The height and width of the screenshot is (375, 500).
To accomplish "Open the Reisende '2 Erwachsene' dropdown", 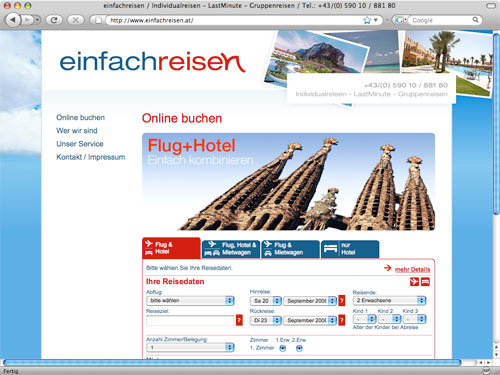I will 390,301.
